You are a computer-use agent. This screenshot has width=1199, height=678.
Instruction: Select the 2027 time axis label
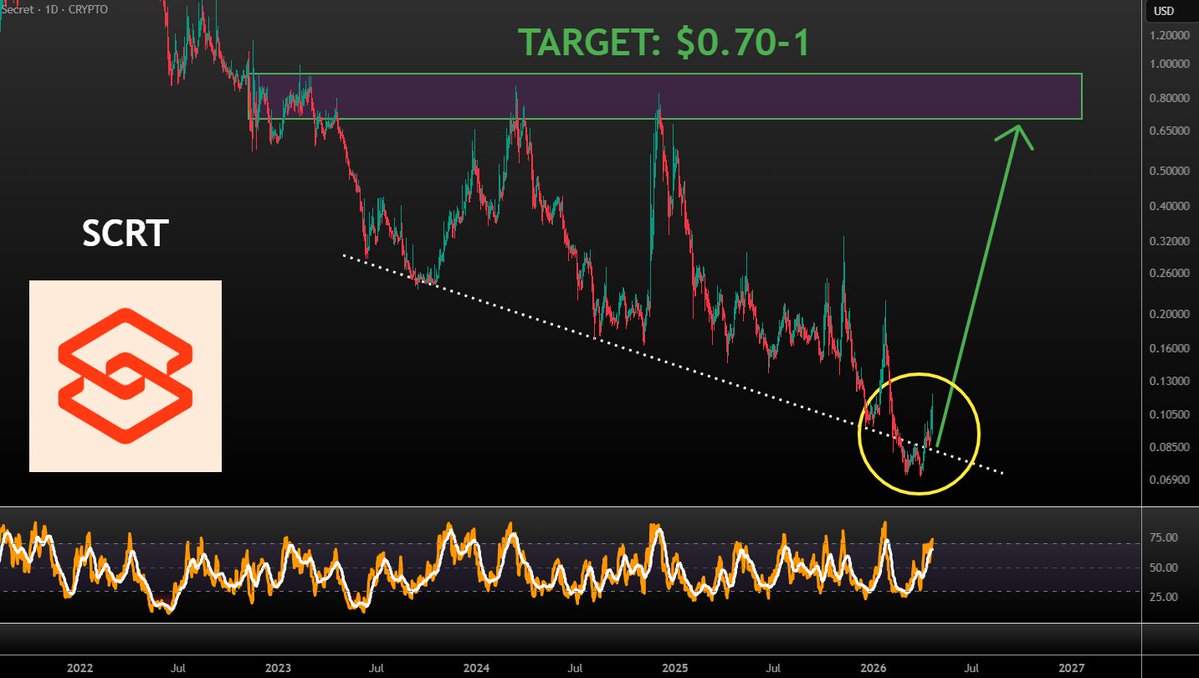[1071, 668]
